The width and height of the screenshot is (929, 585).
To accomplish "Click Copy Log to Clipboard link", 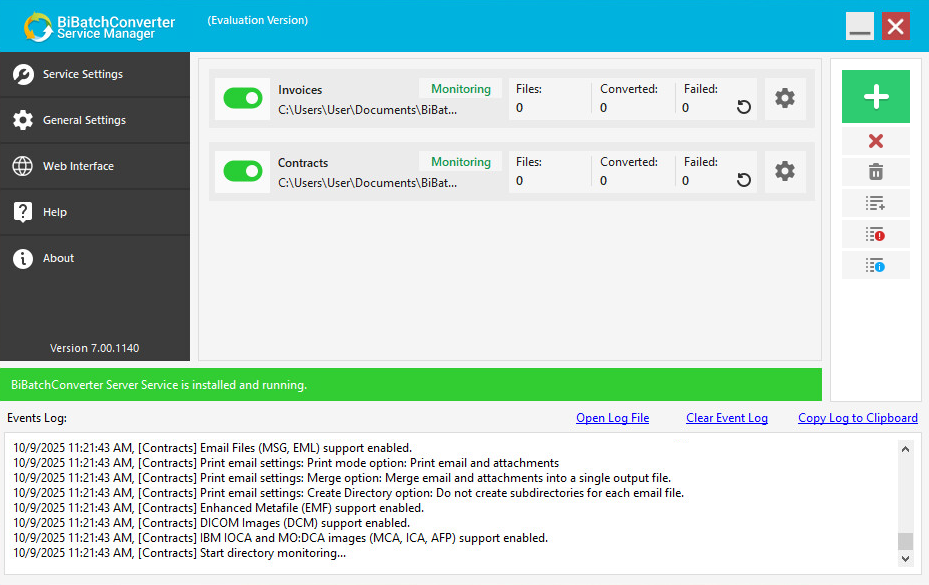I will 857,418.
